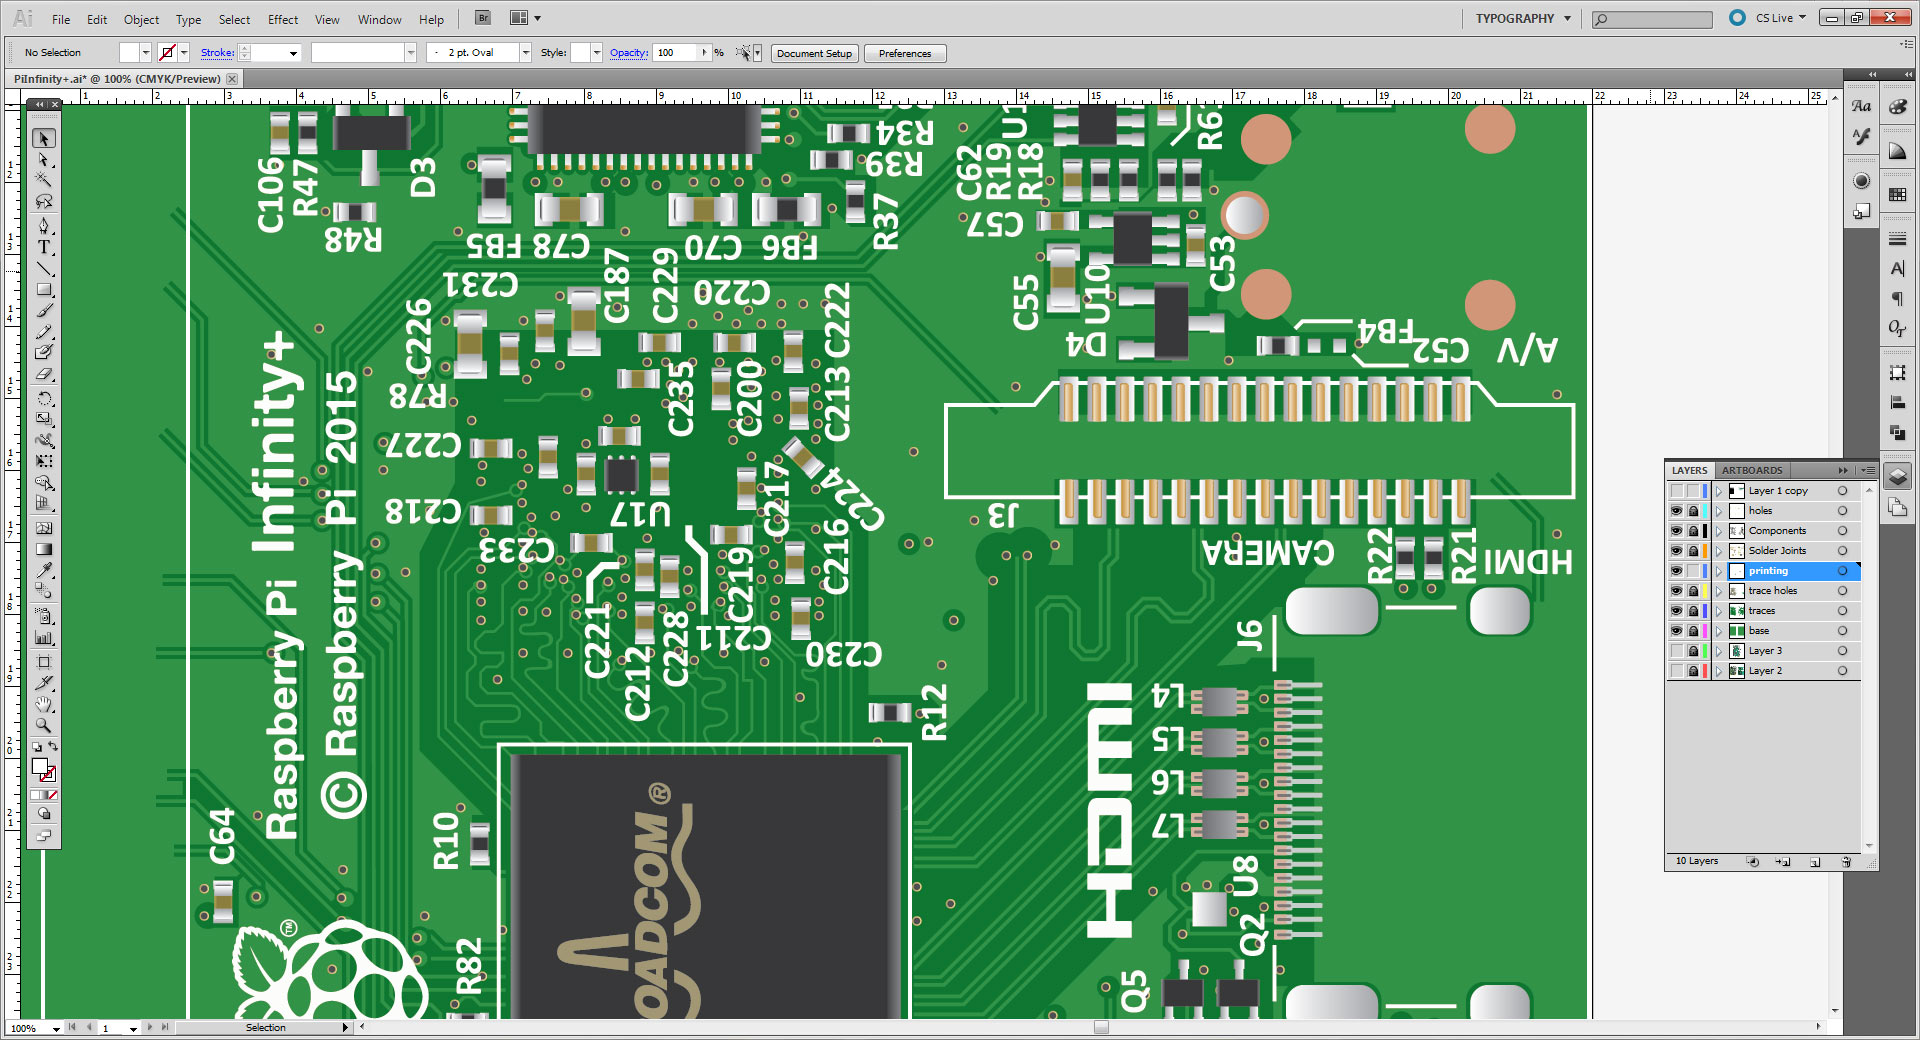Viewport: 1920px width, 1040px height.
Task: Open the Layers panel options menu
Action: (x=1867, y=470)
